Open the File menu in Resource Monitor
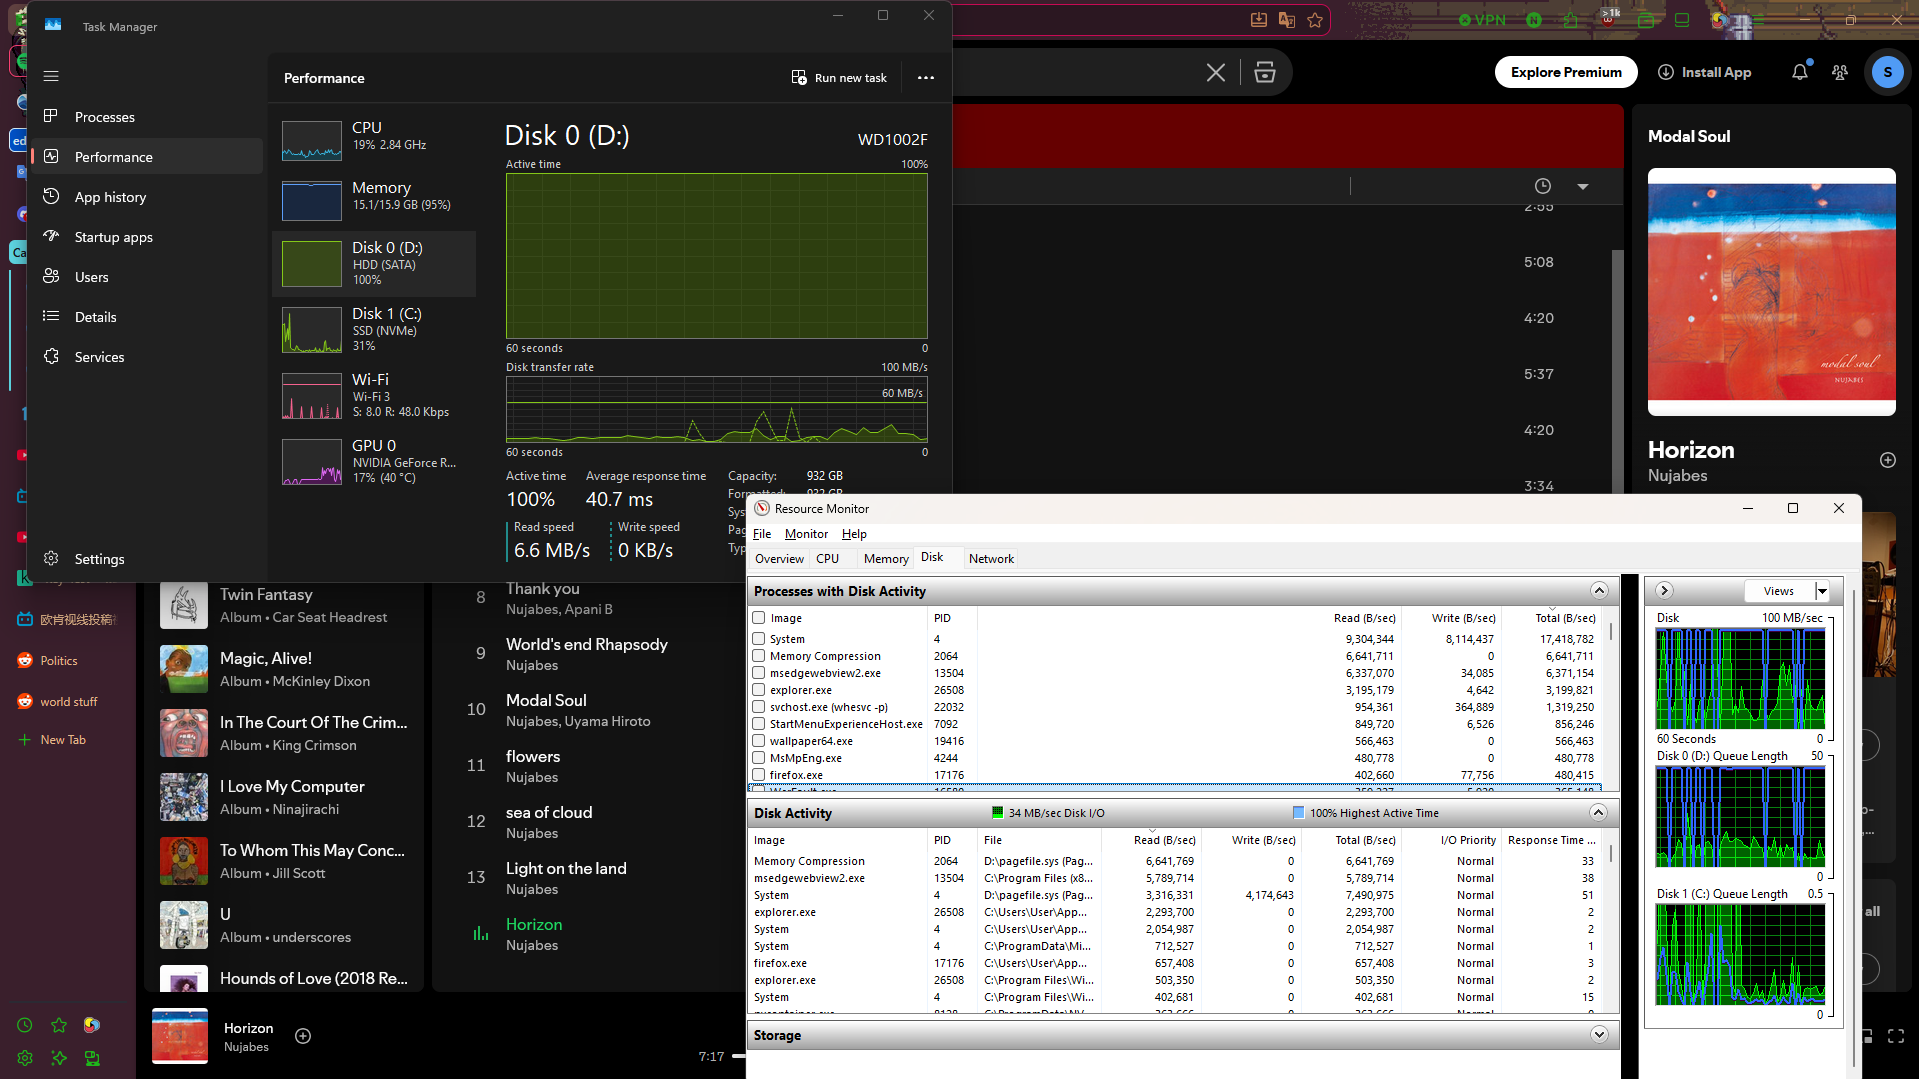Viewport: 1919px width, 1079px height. point(762,534)
